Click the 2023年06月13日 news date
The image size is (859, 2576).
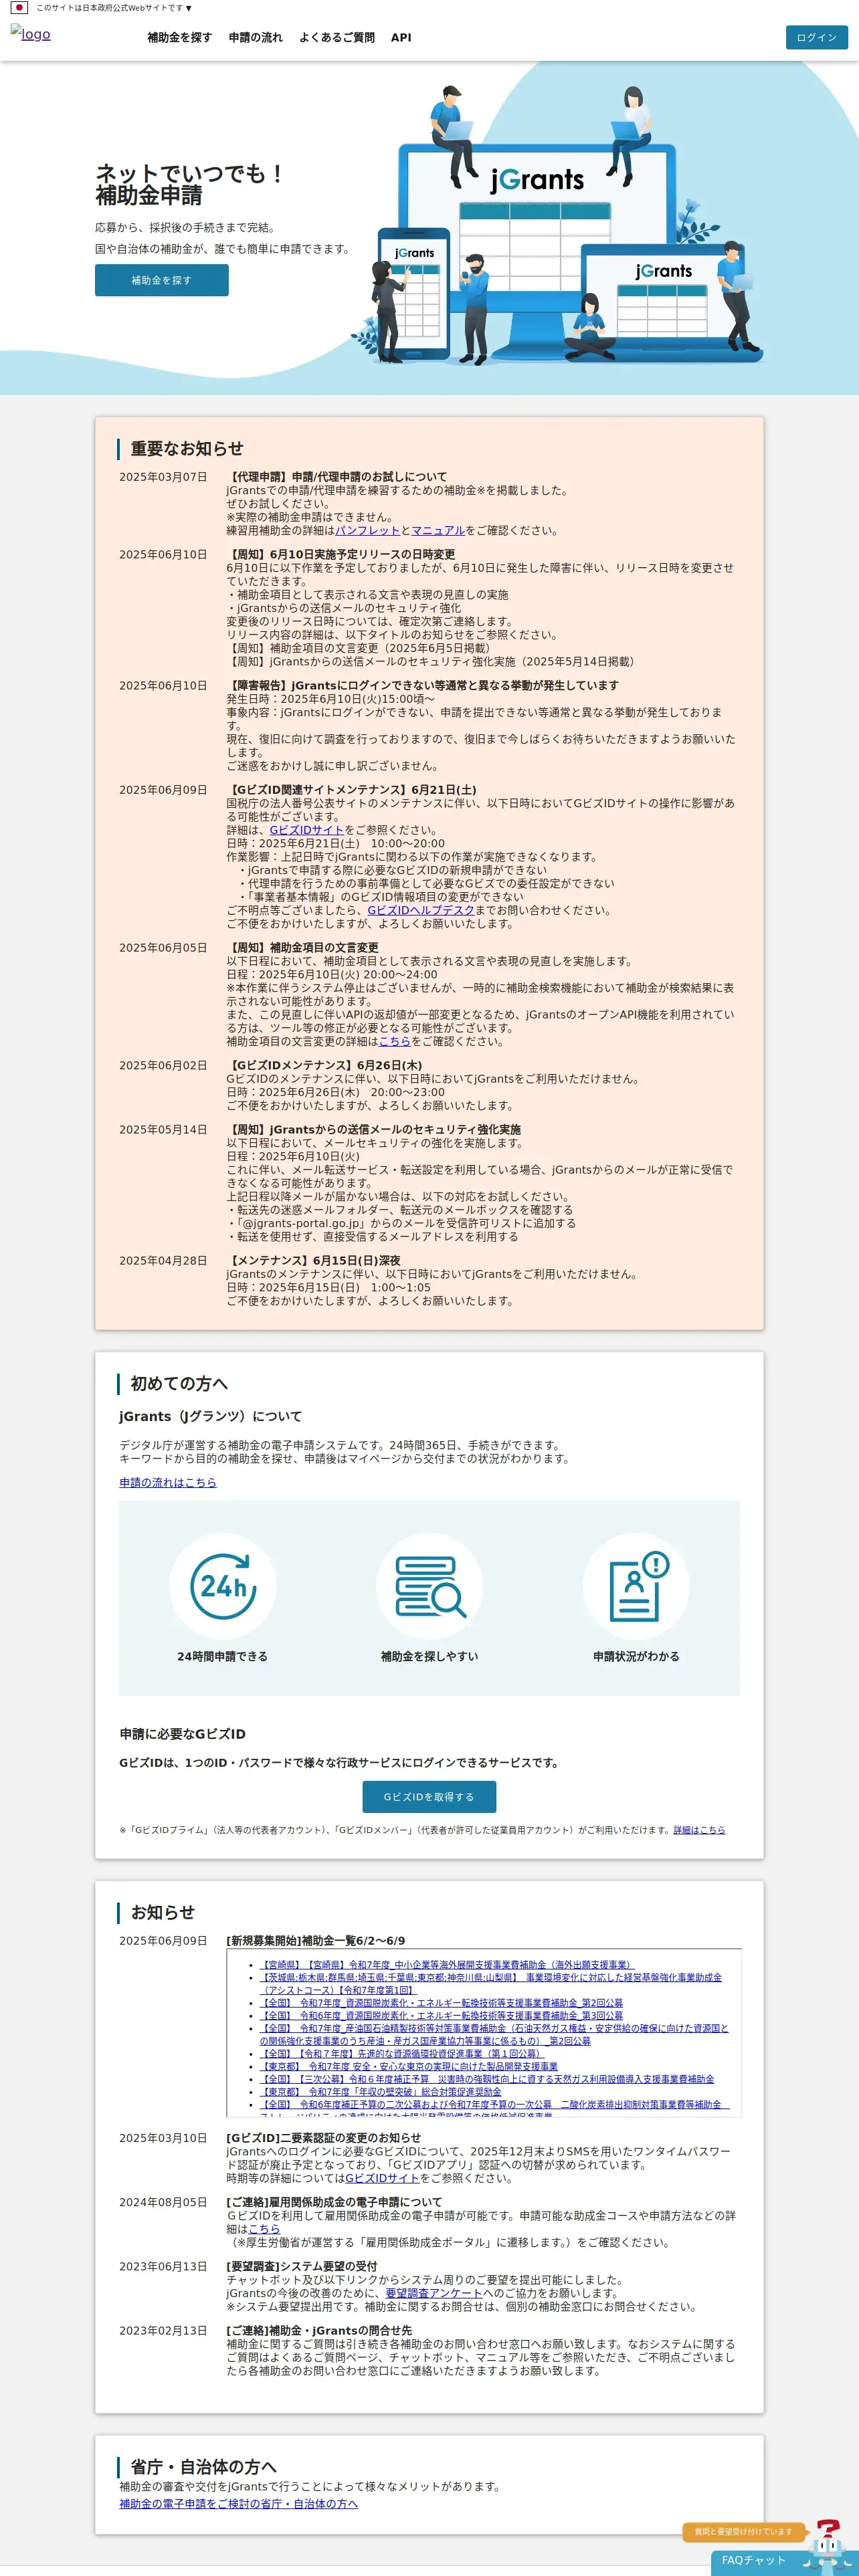point(163,2267)
